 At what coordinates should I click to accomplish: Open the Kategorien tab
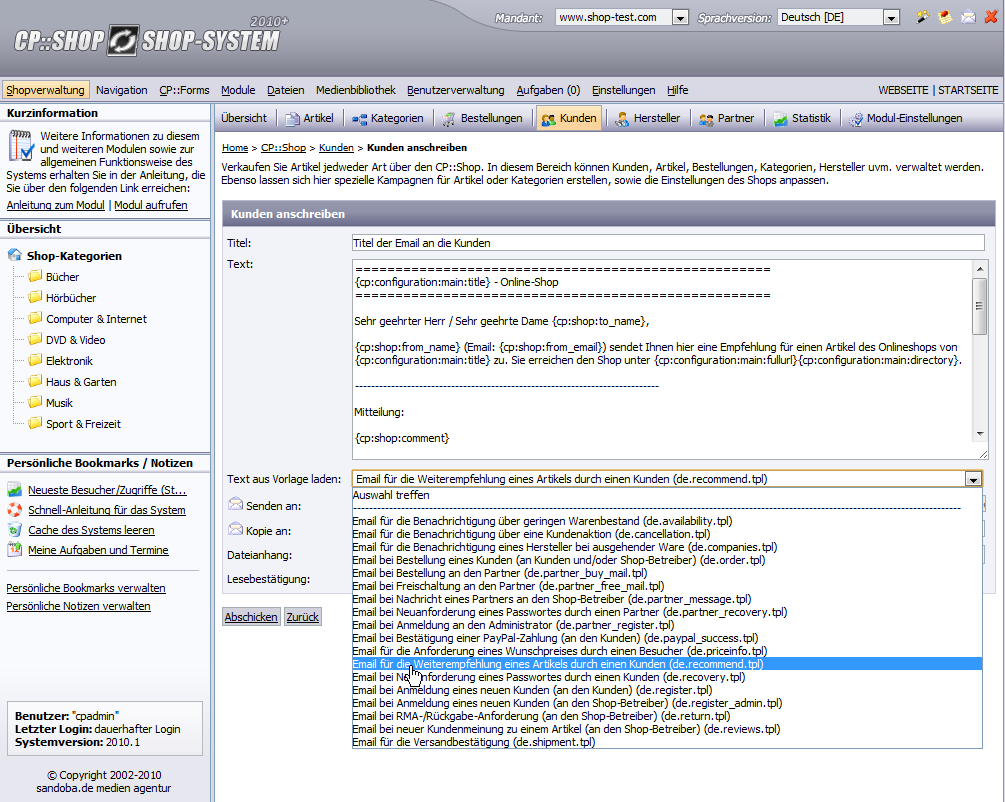(388, 118)
